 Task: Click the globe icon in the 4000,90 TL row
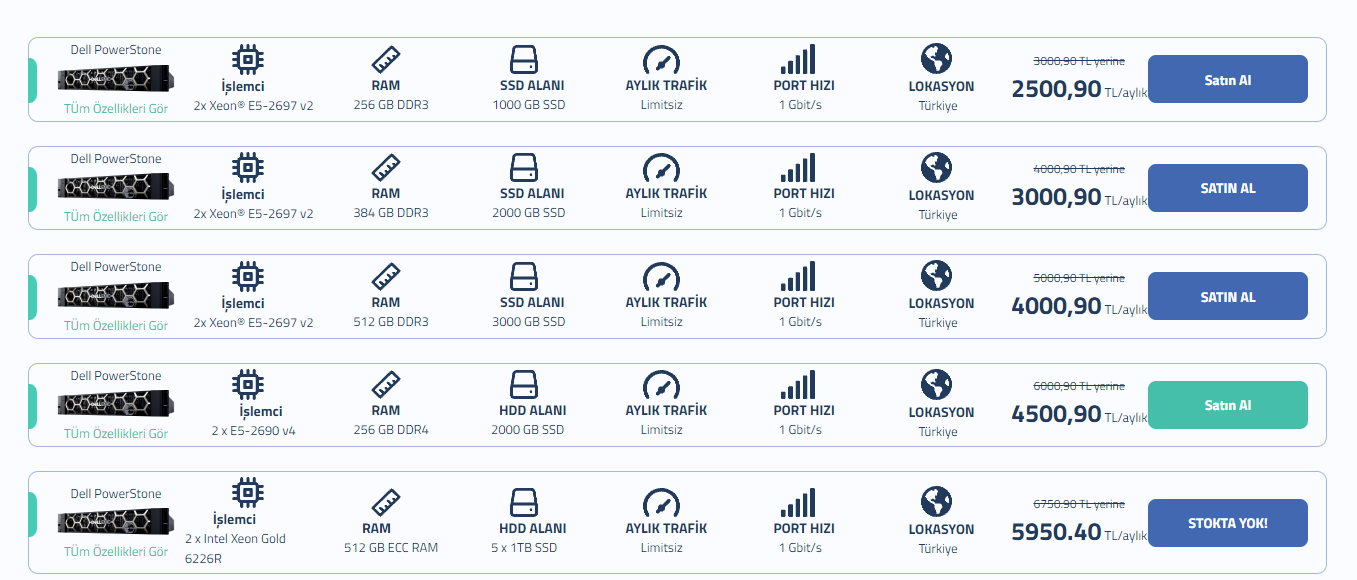937,275
